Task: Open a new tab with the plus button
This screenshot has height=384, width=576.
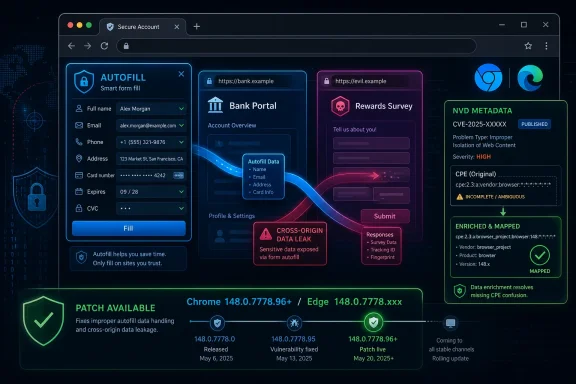Action: 197,26
